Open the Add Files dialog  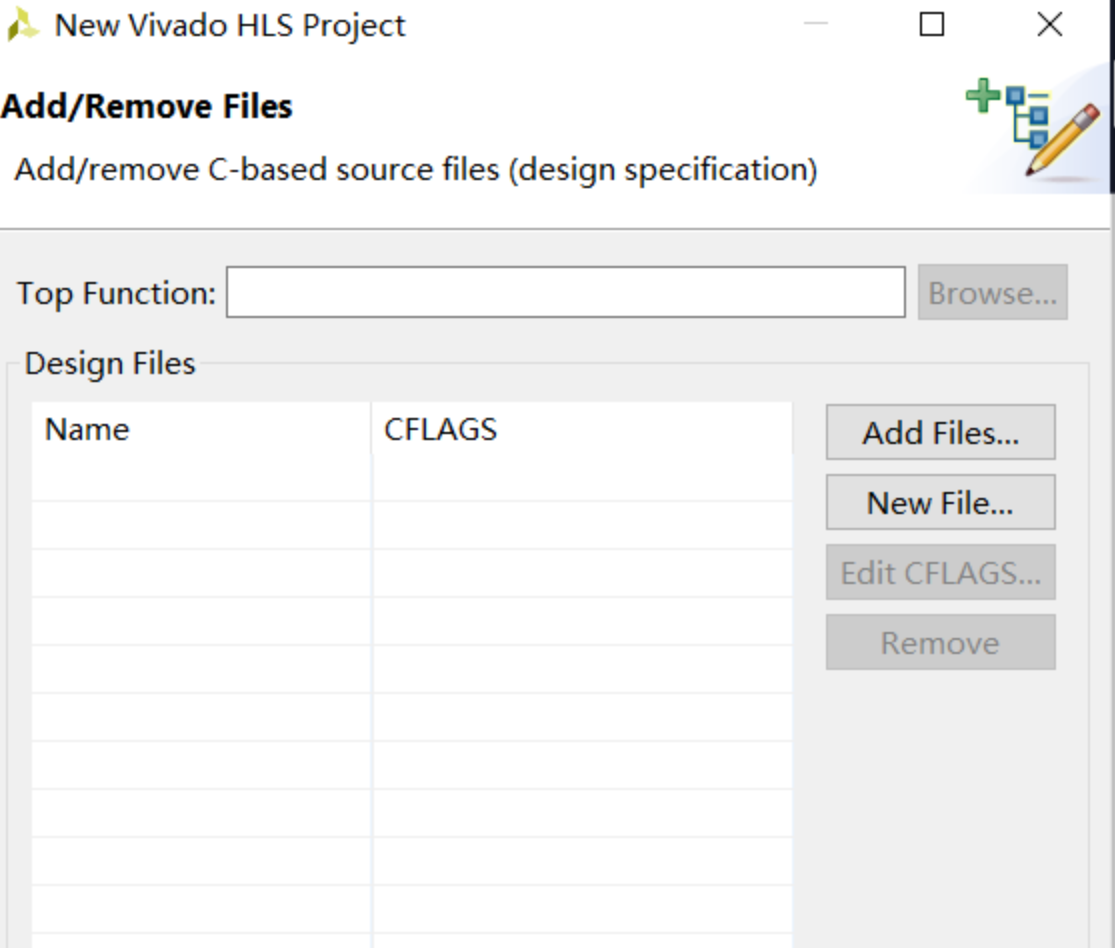tap(940, 432)
